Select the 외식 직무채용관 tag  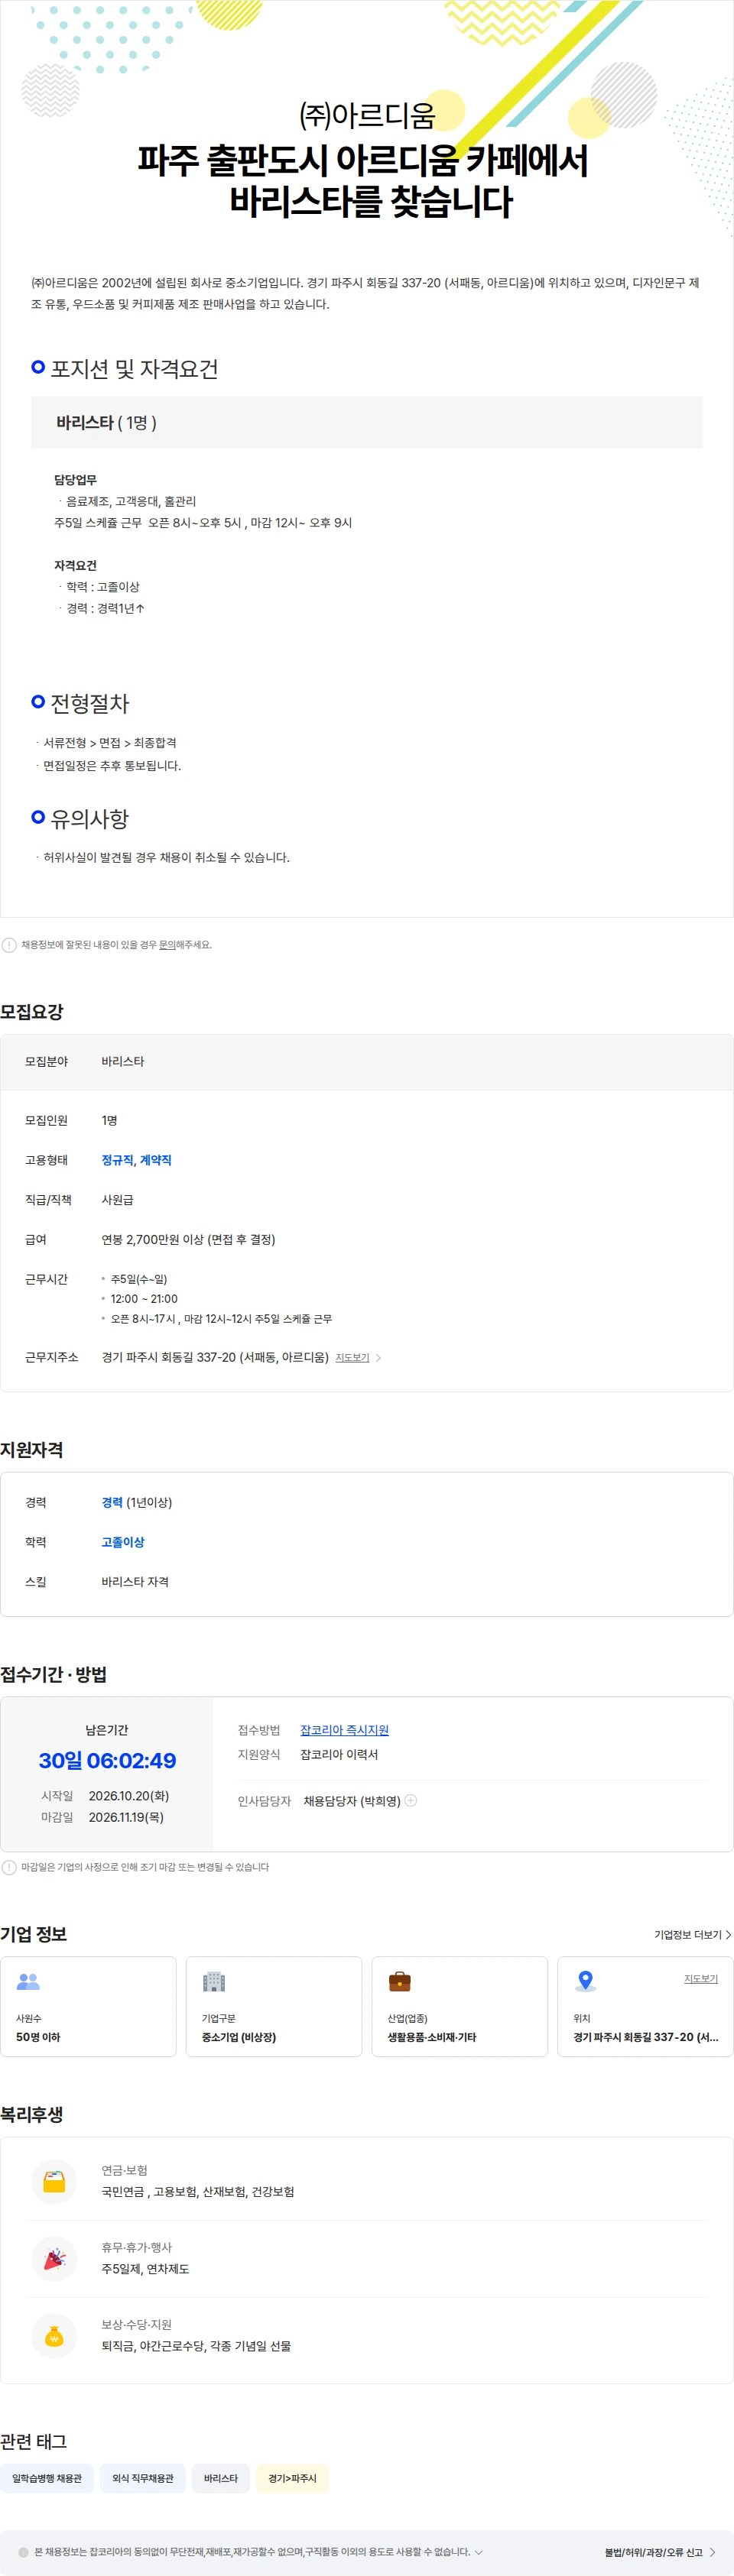click(x=143, y=2478)
